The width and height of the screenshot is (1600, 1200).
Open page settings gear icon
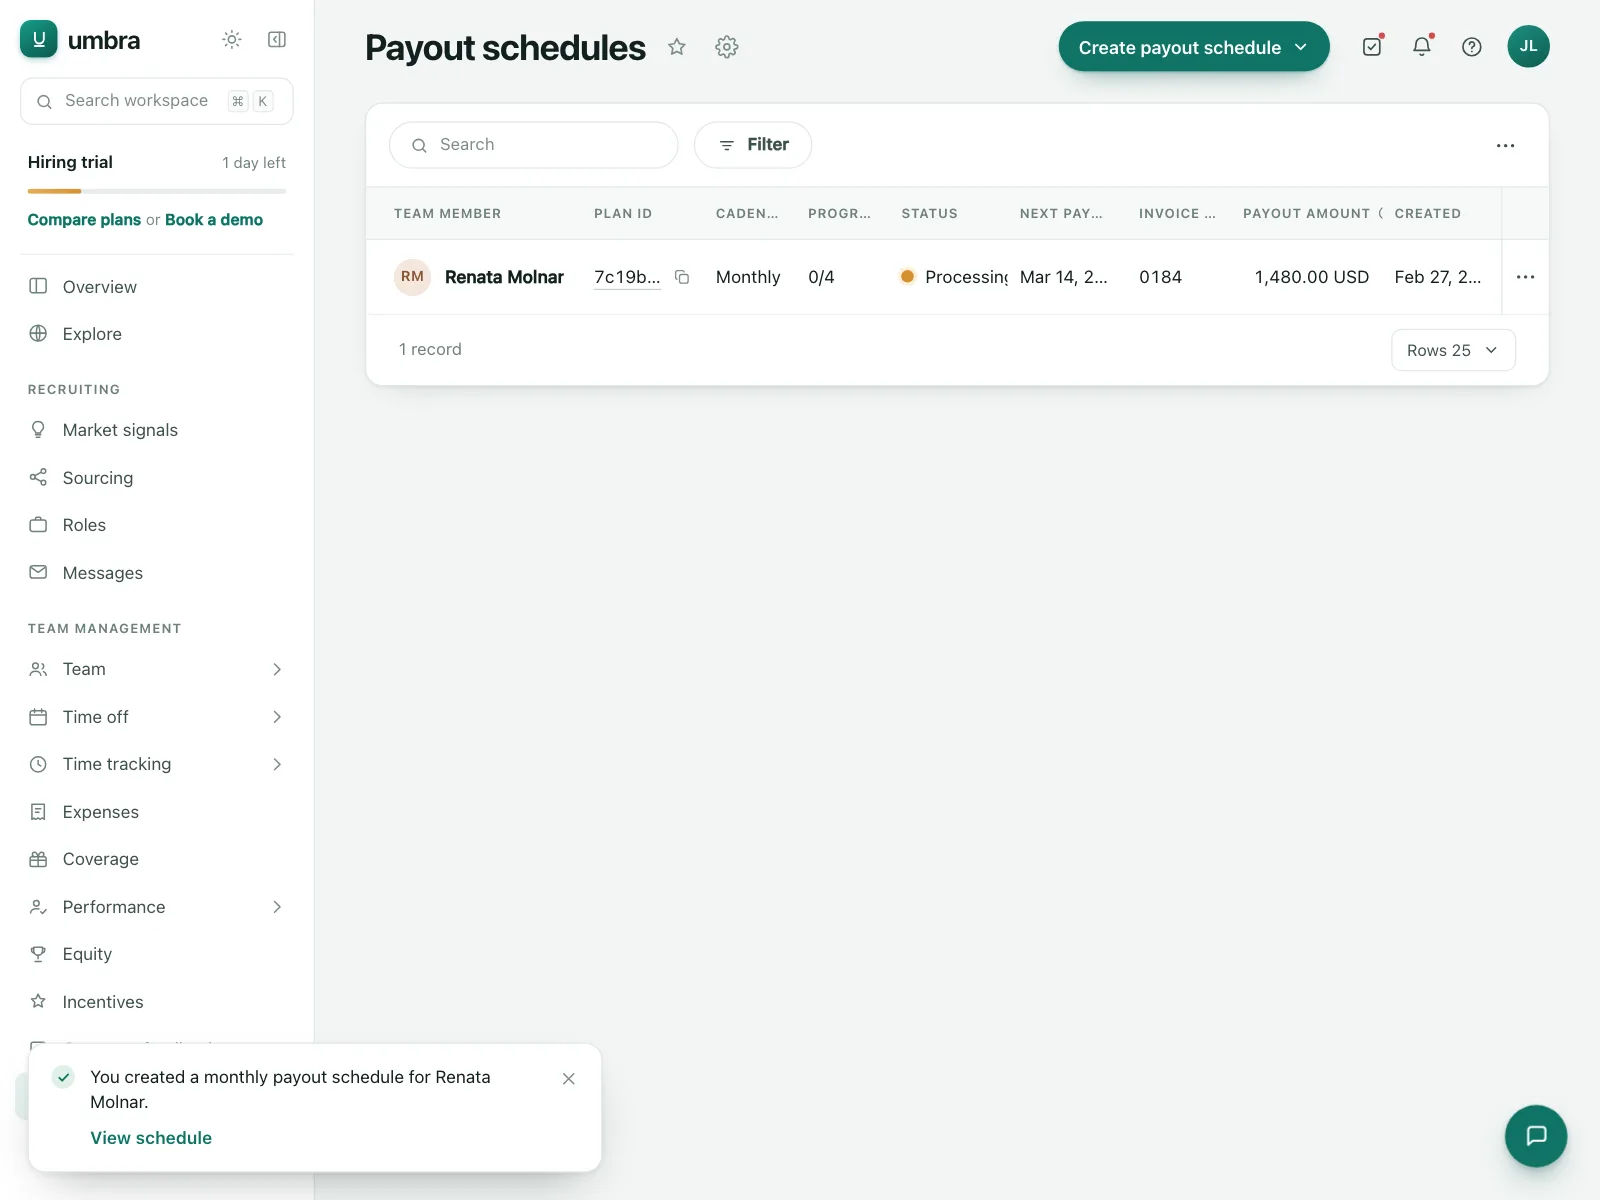[x=727, y=47]
